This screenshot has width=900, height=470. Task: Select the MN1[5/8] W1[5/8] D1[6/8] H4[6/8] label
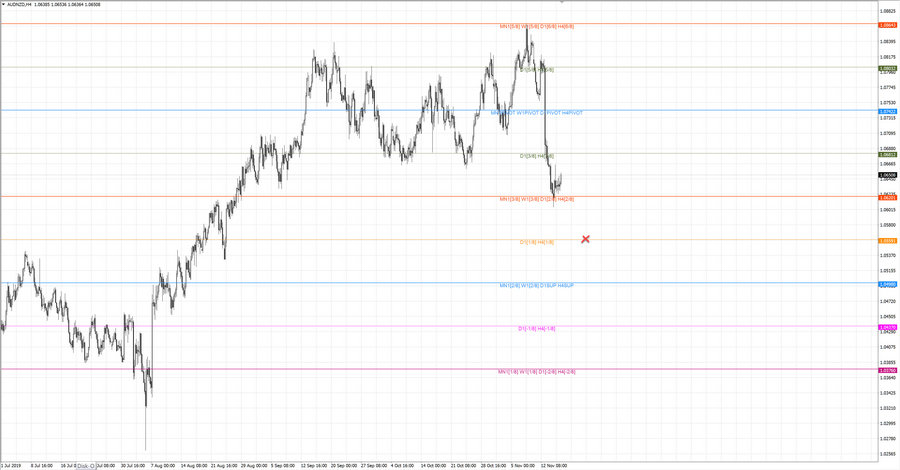(x=537, y=26)
